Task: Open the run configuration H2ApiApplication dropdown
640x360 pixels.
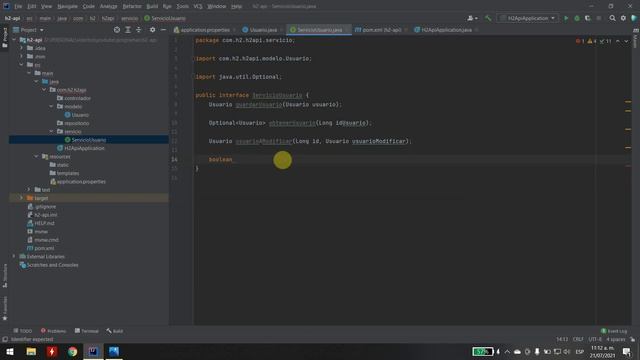Action: (x=528, y=18)
